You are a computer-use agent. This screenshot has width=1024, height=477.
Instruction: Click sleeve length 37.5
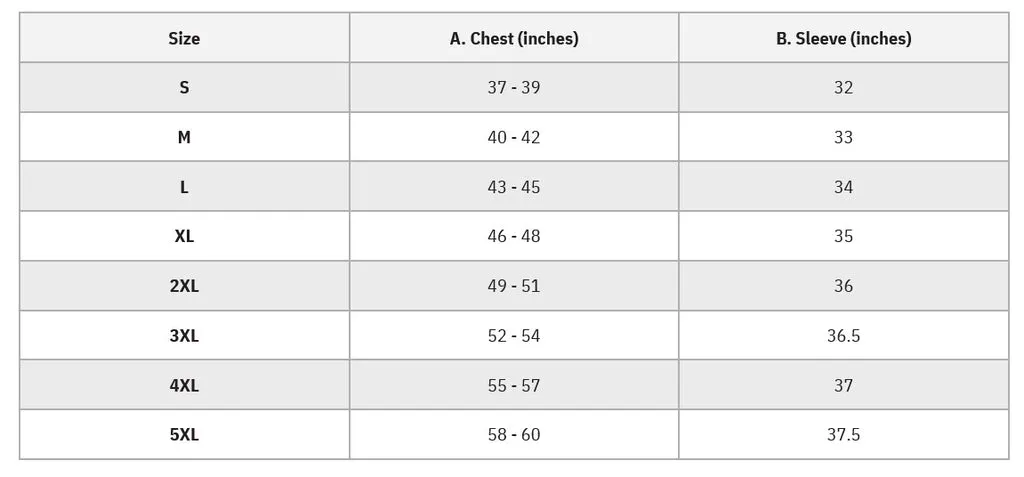843,435
